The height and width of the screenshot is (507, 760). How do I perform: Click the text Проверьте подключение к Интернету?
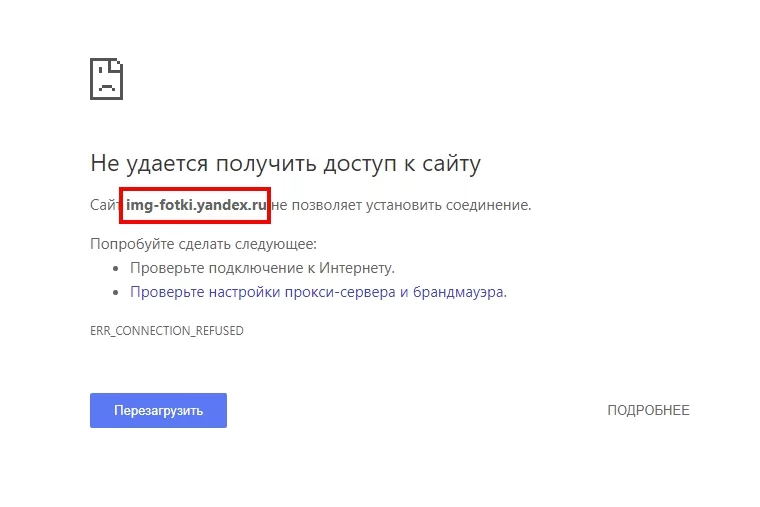(262, 268)
